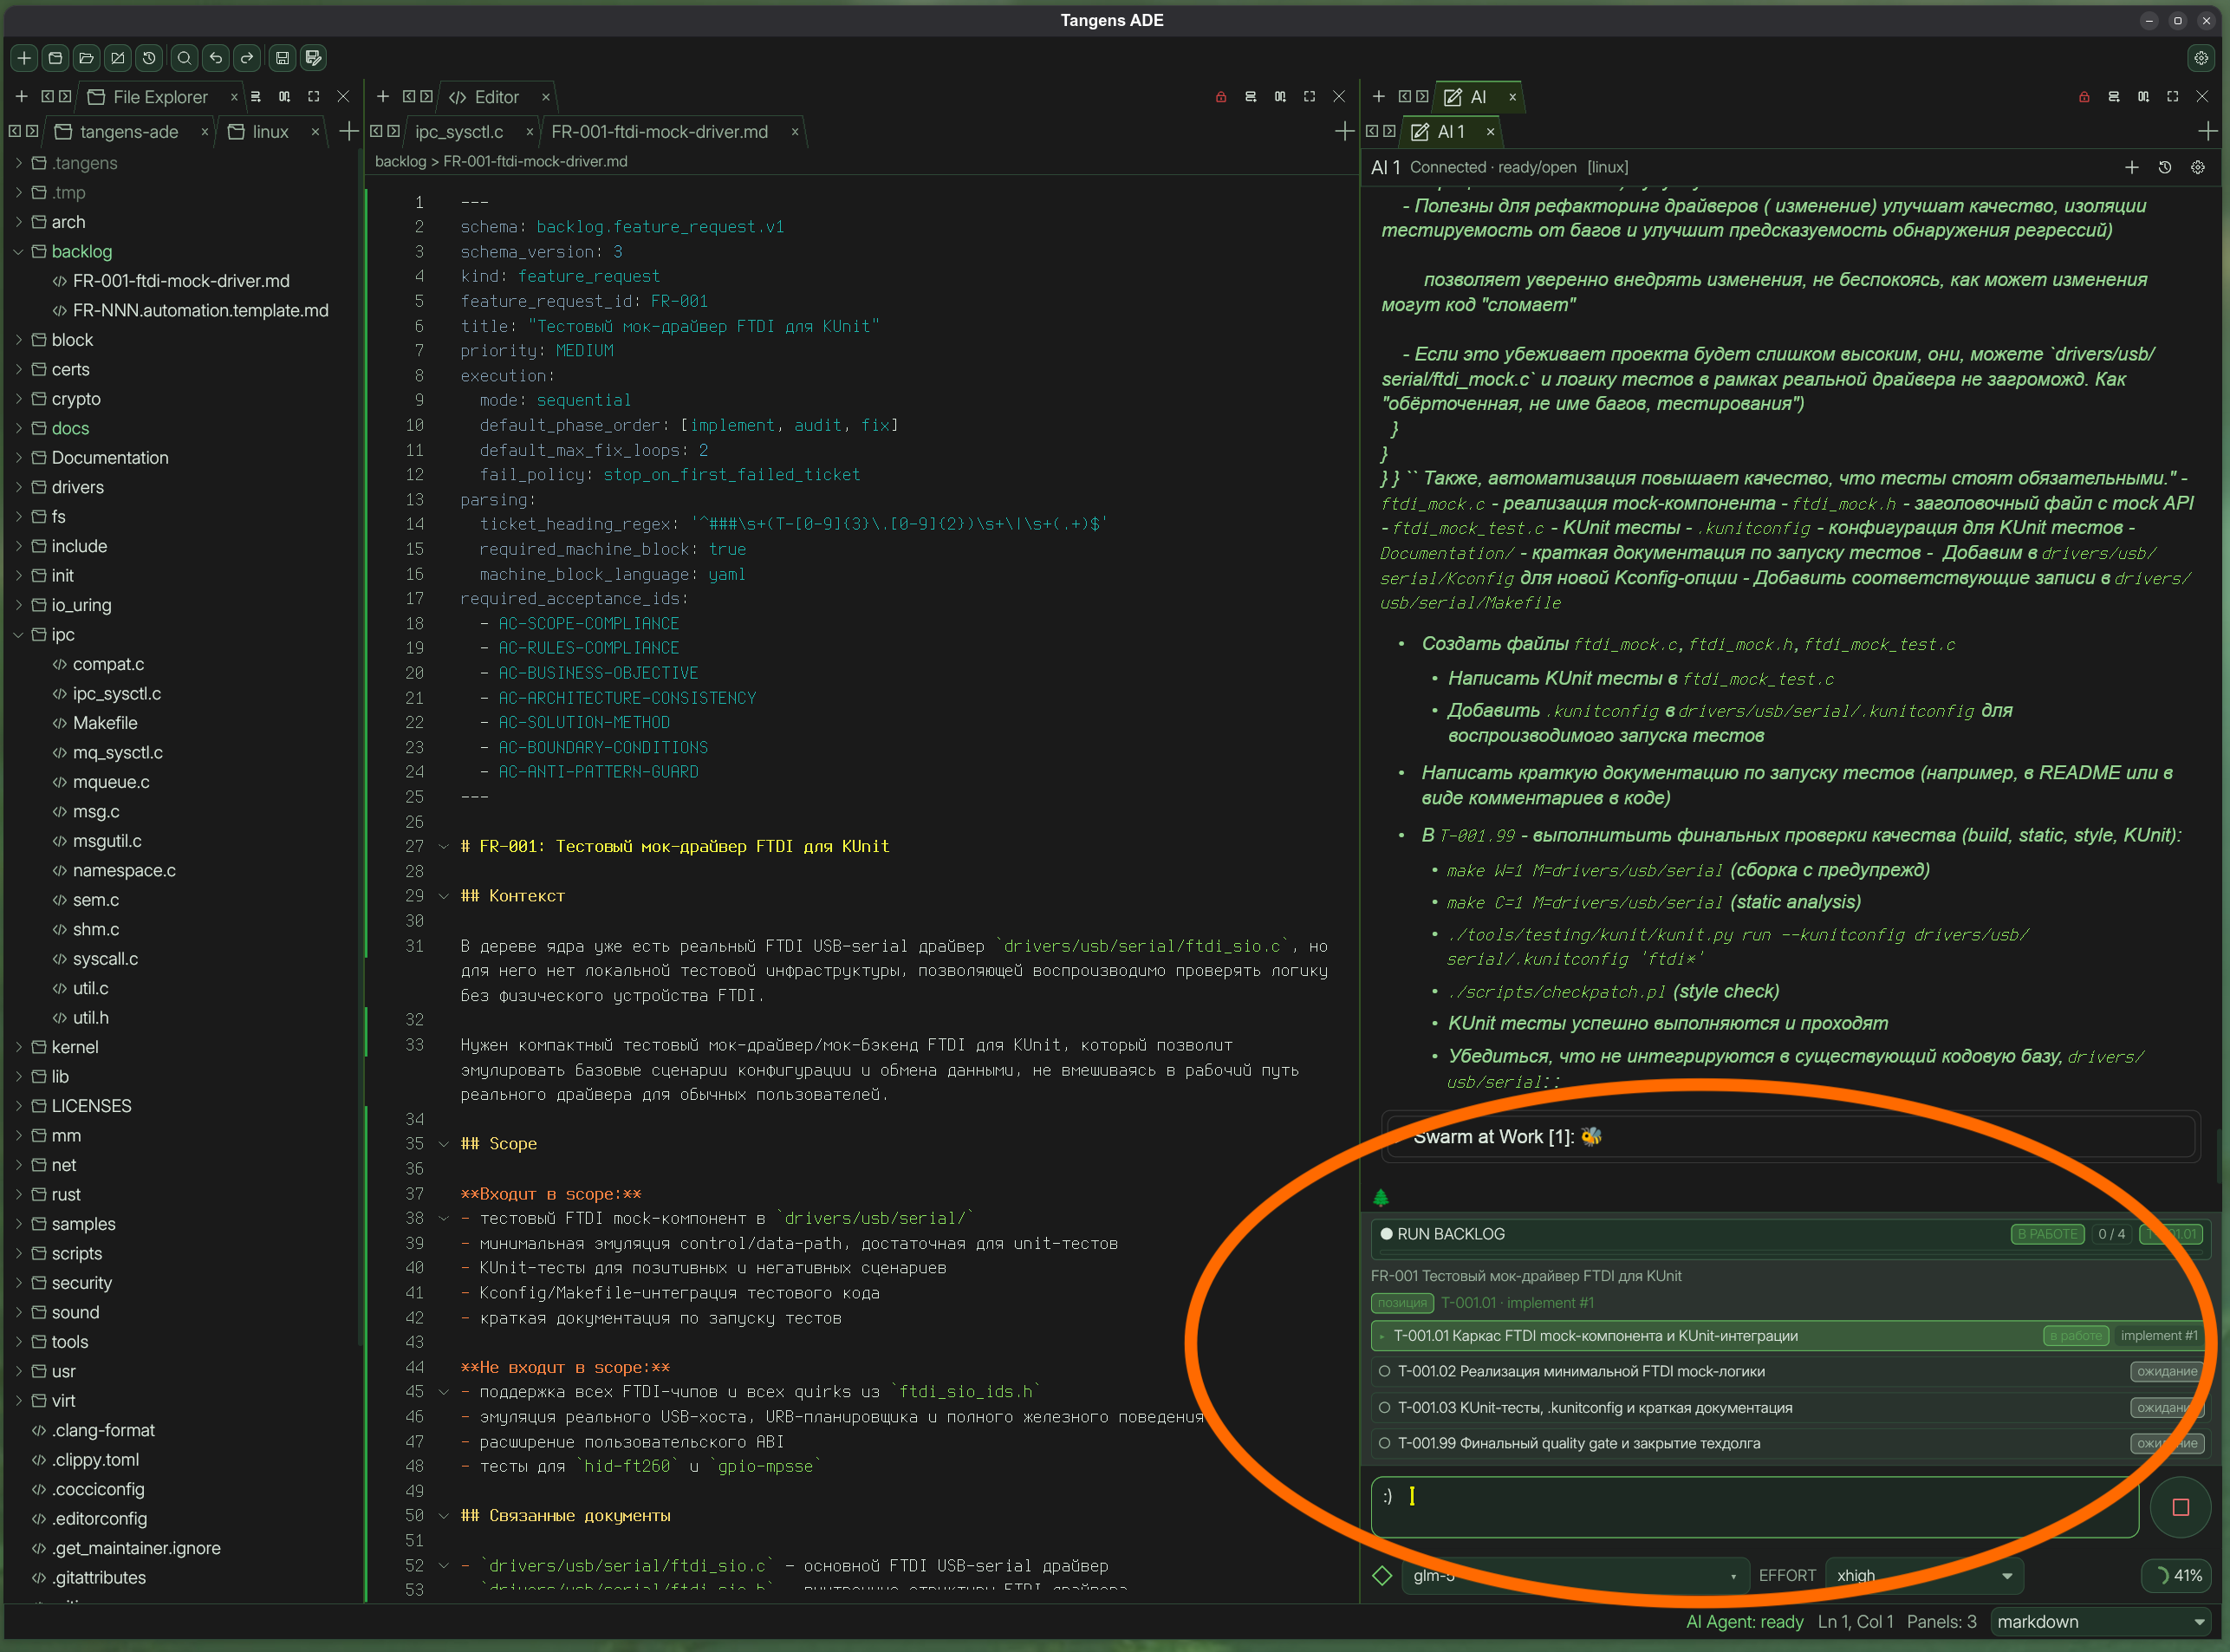Click the implement #1 badge on T-001.01
Image resolution: width=2230 pixels, height=1652 pixels.
point(2158,1336)
